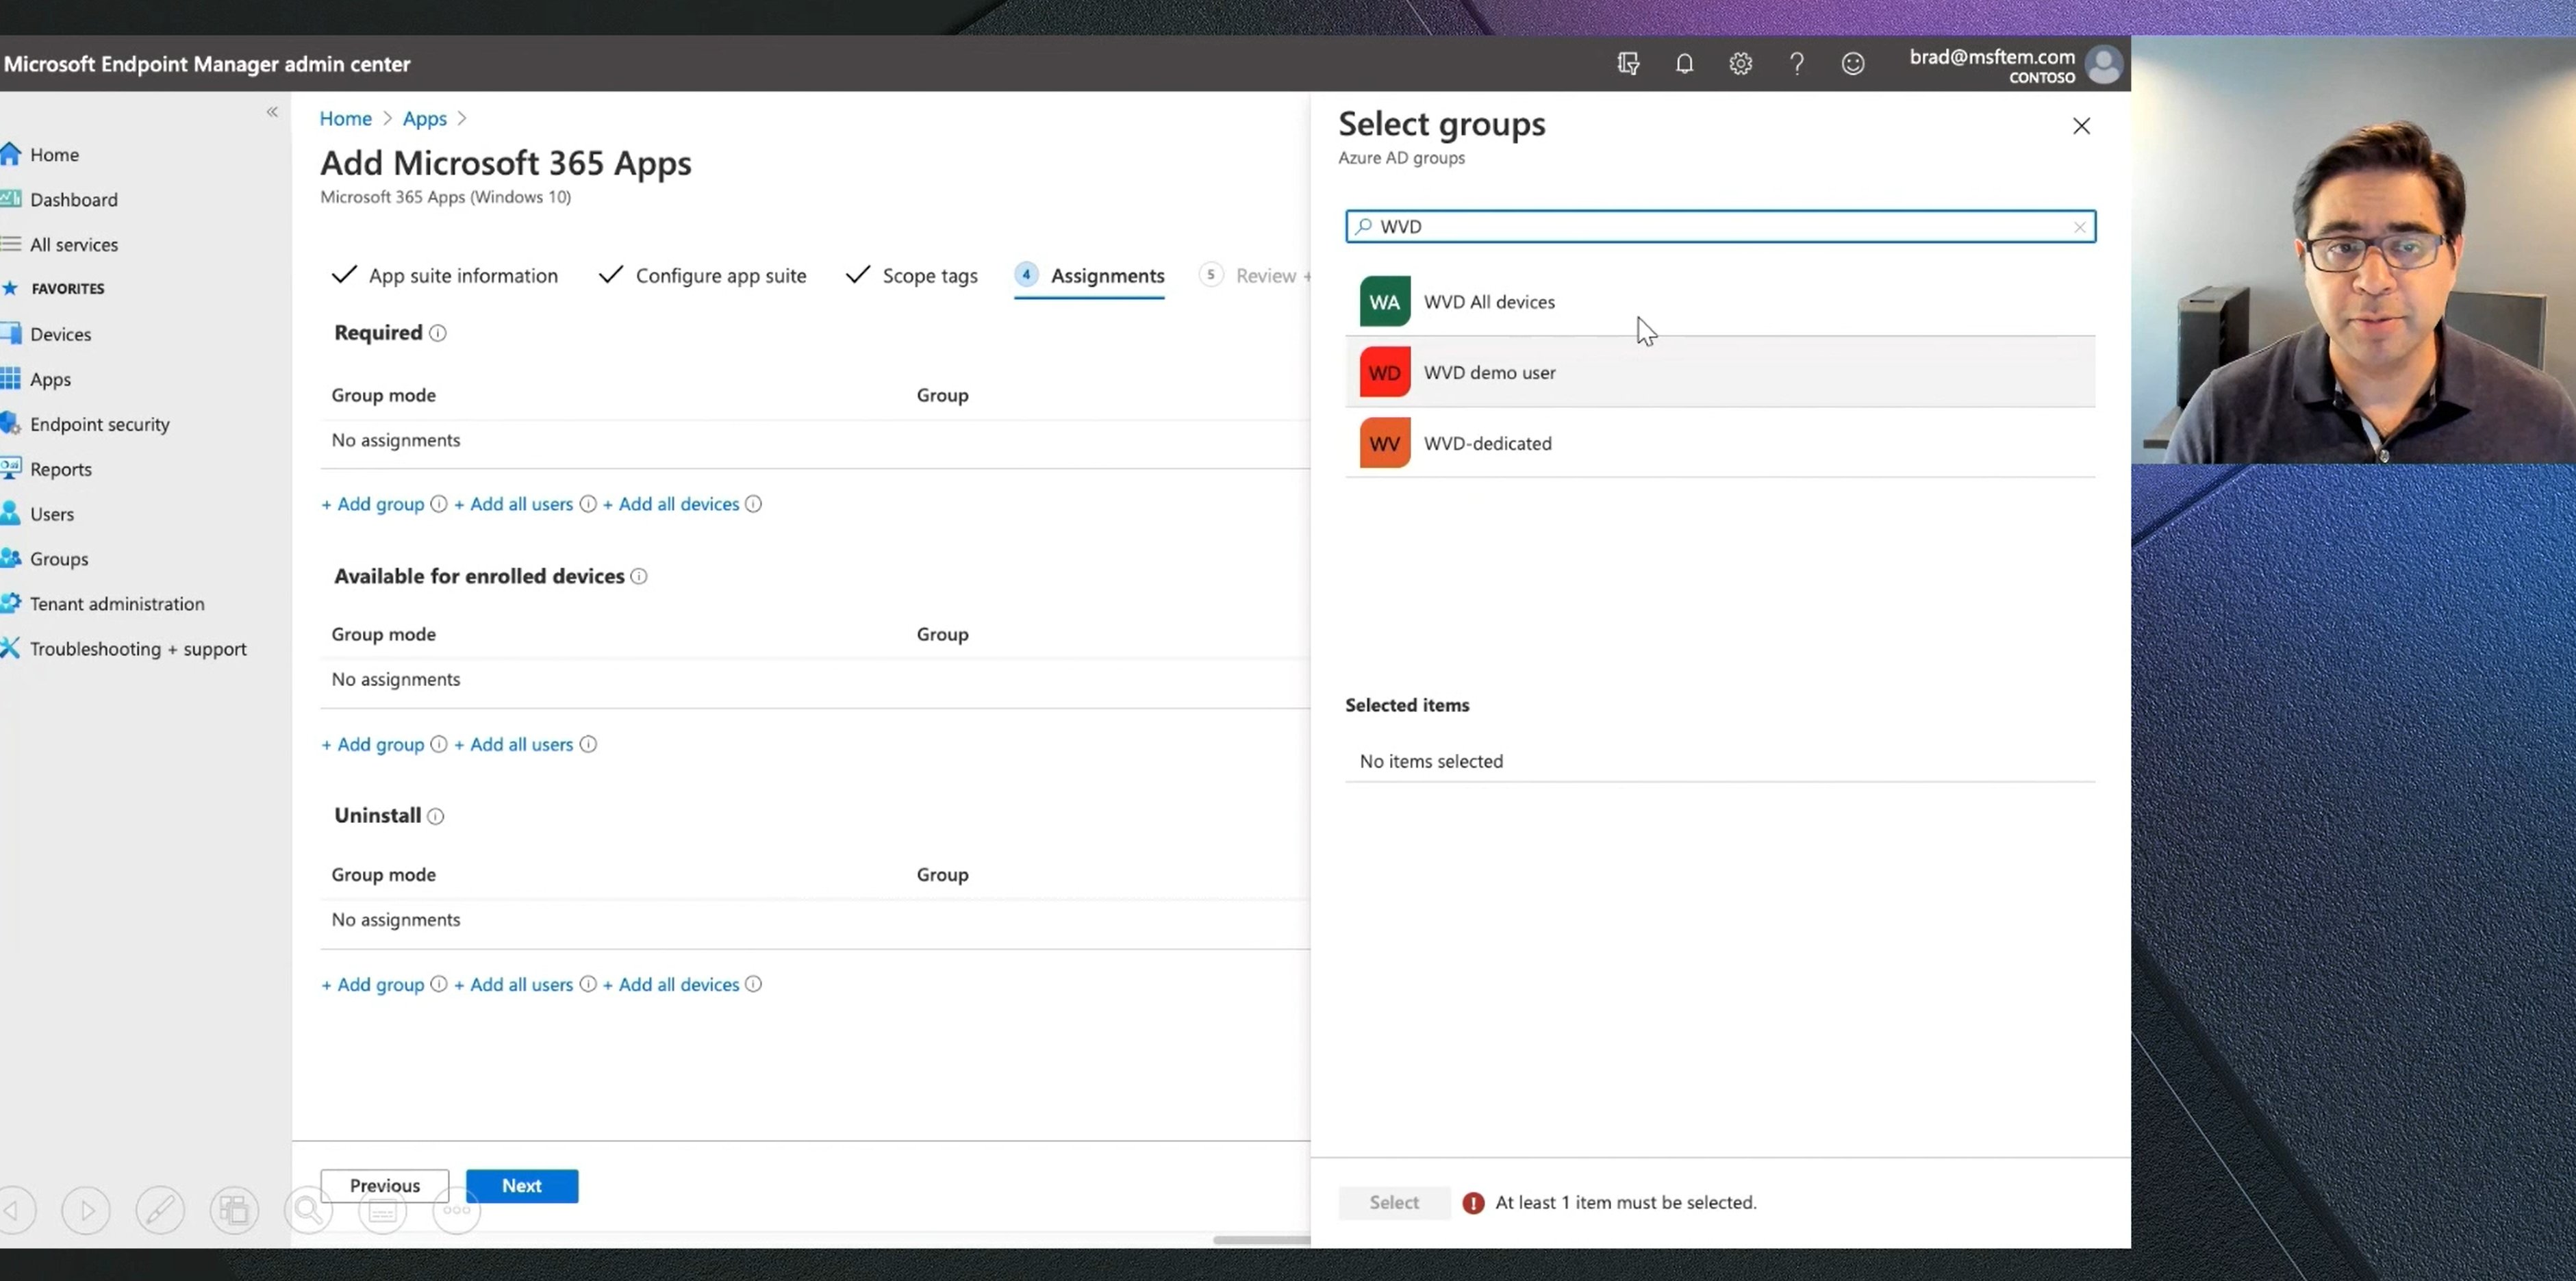Image resolution: width=2576 pixels, height=1281 pixels.
Task: Info icon after Uninstall Add all devices
Action: pos(753,984)
